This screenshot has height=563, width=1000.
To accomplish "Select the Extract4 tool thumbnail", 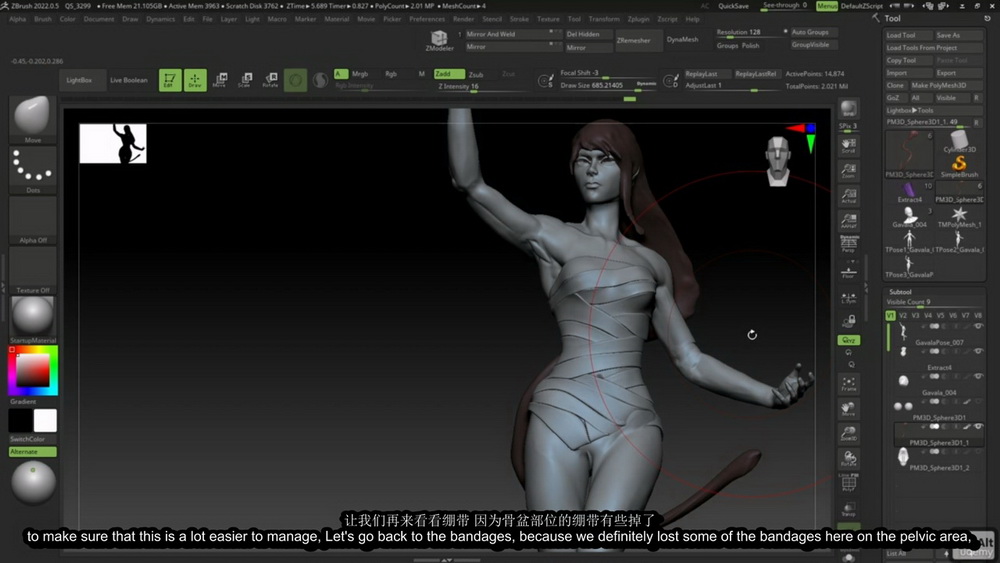I will [909, 192].
